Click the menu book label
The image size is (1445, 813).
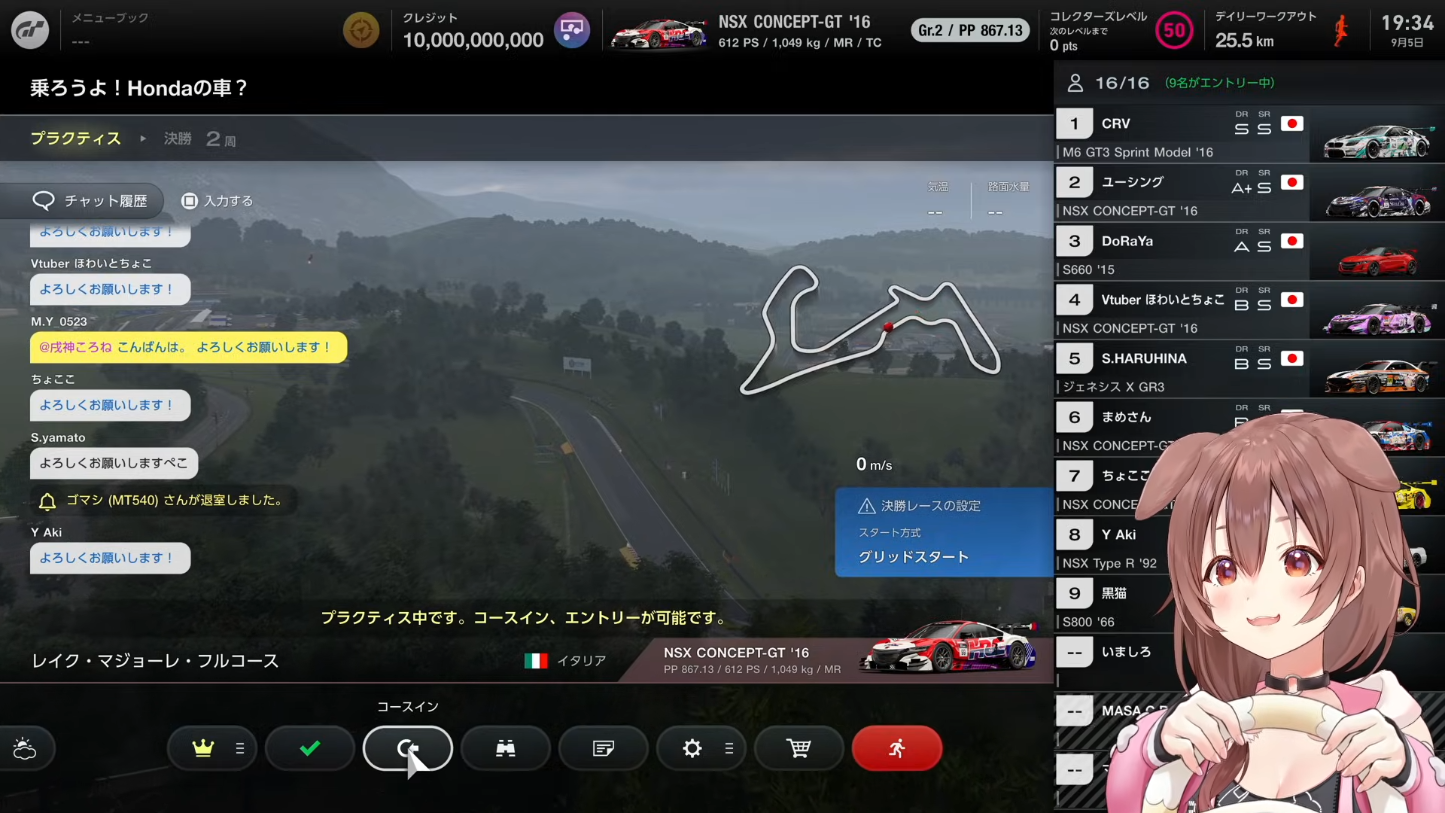point(109,17)
